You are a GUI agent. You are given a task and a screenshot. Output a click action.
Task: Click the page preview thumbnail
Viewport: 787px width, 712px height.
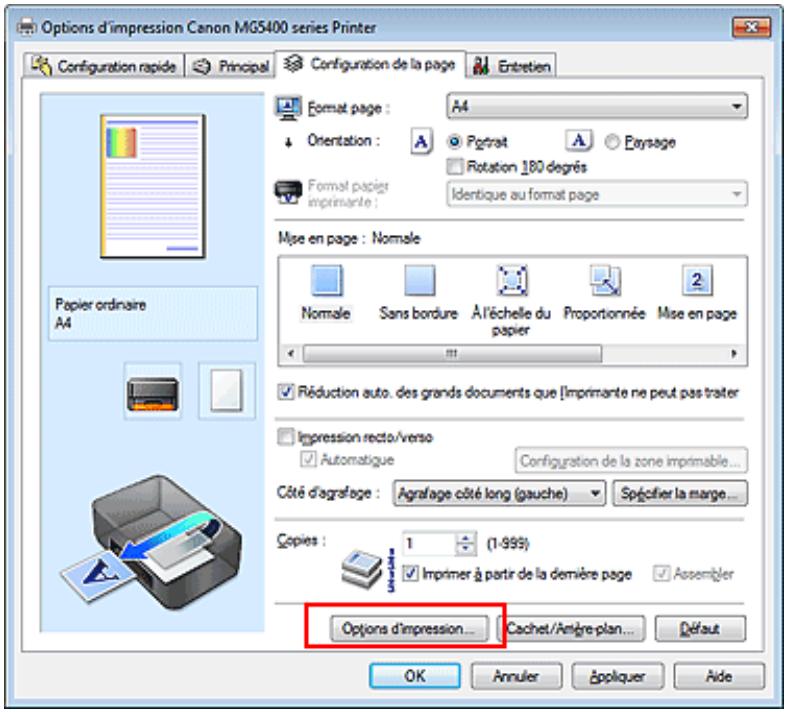(153, 187)
